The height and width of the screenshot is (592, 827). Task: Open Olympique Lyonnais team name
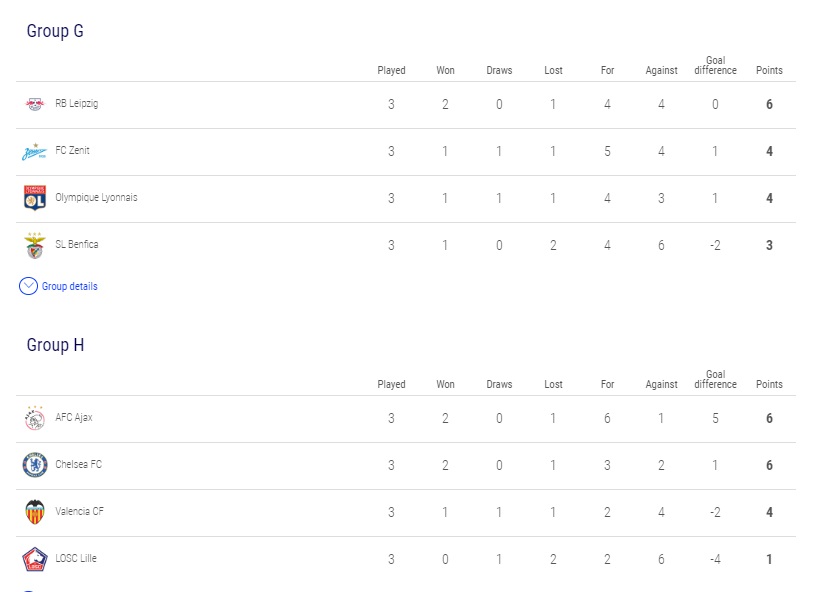97,197
